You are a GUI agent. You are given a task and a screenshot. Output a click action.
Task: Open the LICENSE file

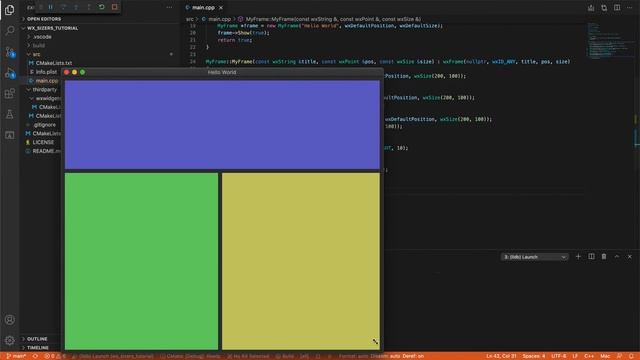pyautogui.click(x=43, y=142)
